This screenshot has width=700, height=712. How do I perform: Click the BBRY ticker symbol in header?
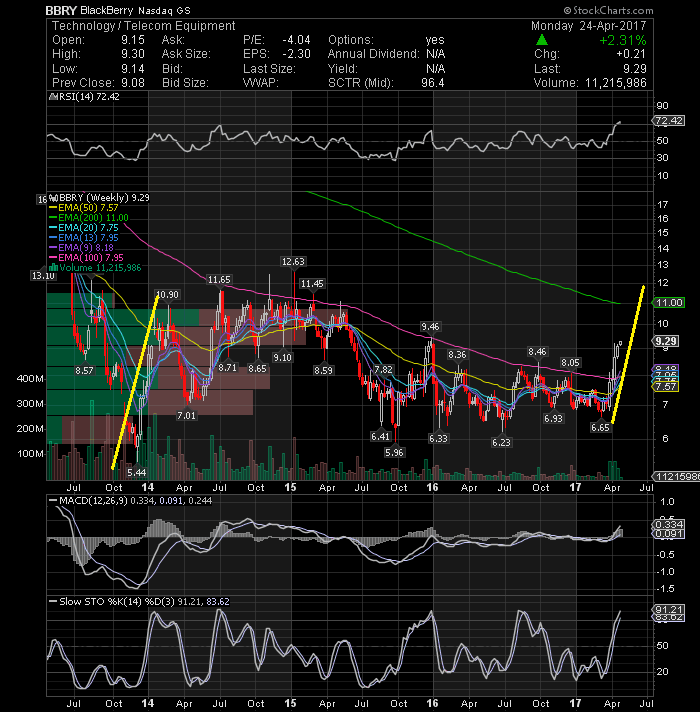(x=61, y=10)
